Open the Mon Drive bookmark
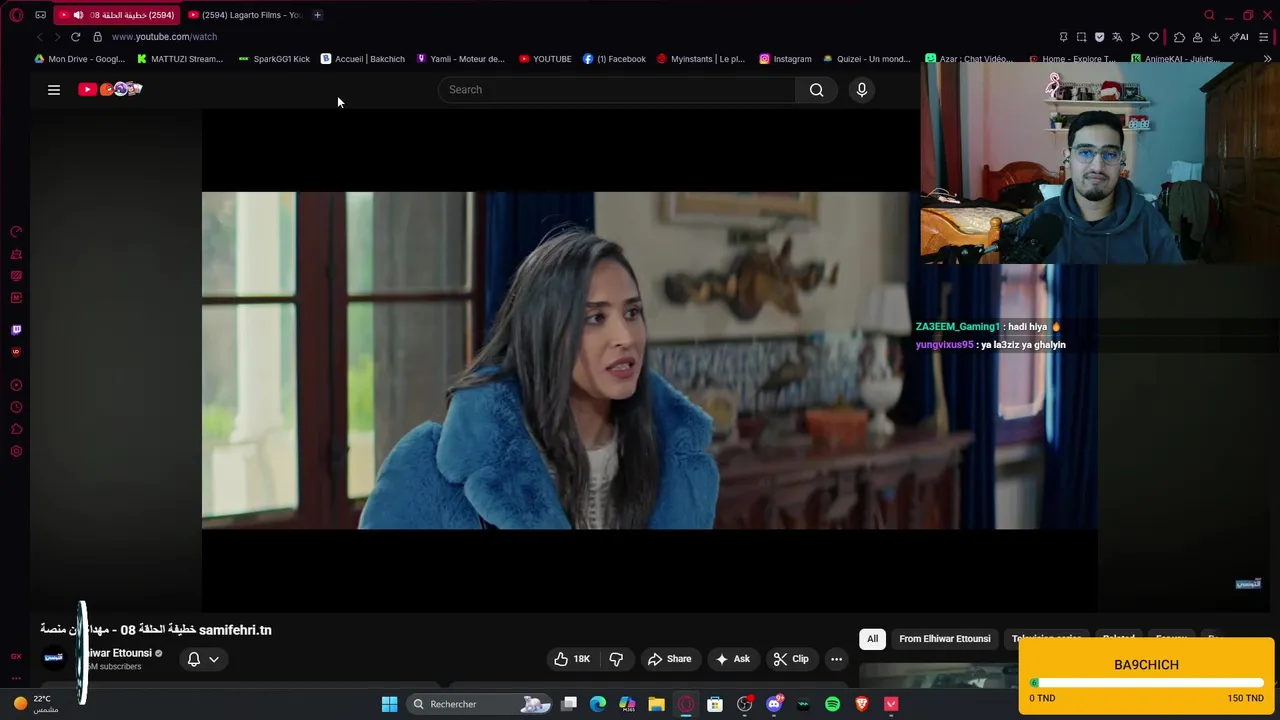Image resolution: width=1280 pixels, height=720 pixels. (80, 59)
